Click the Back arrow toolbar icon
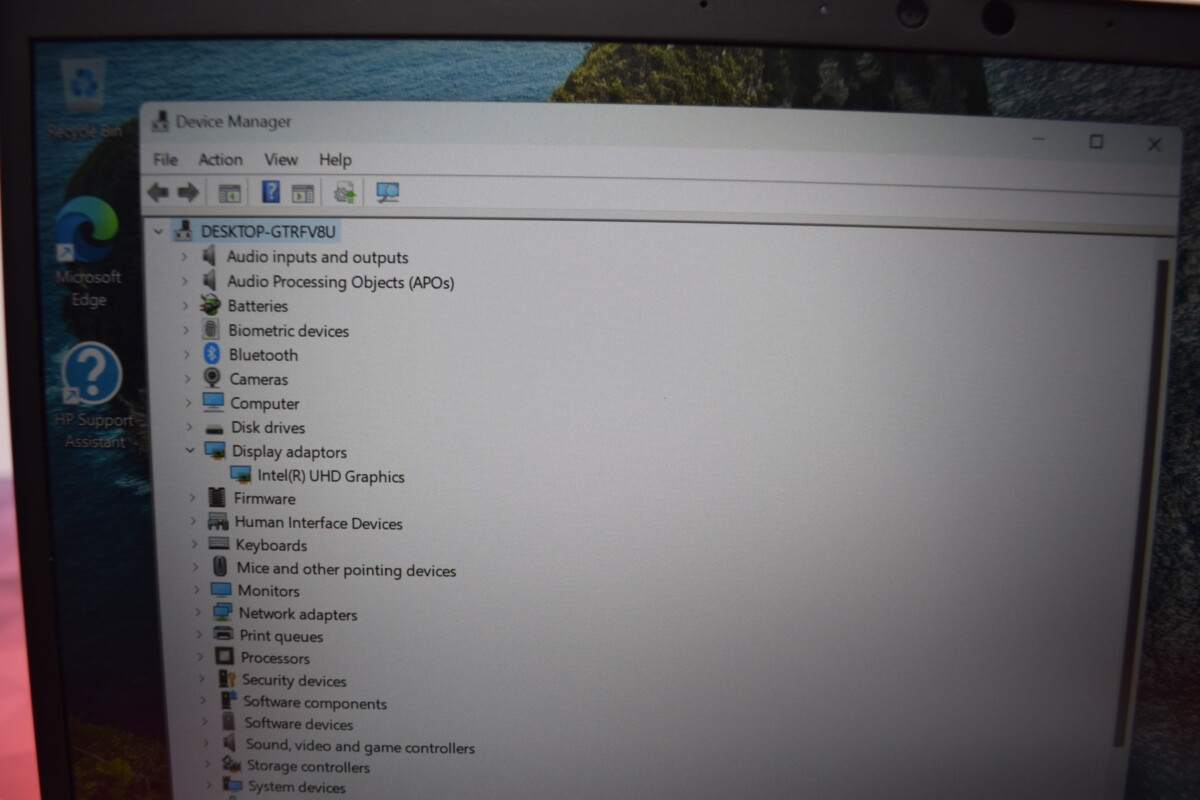This screenshot has height=800, width=1200. coord(158,192)
